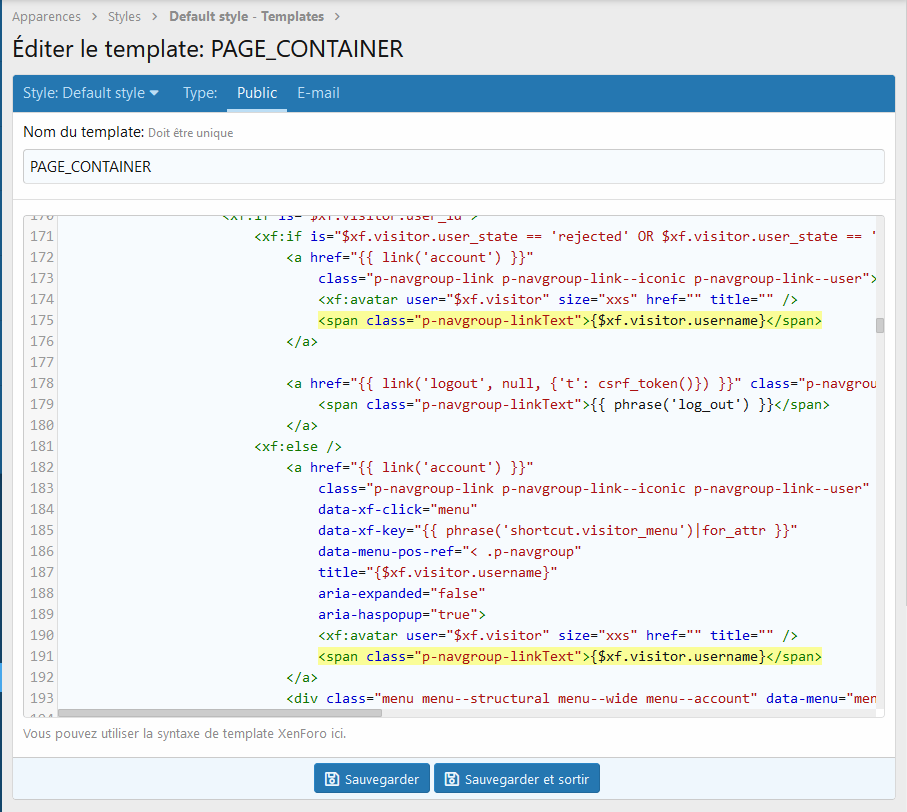
Task: Click the "Nom du template:" label
Action: (83, 132)
